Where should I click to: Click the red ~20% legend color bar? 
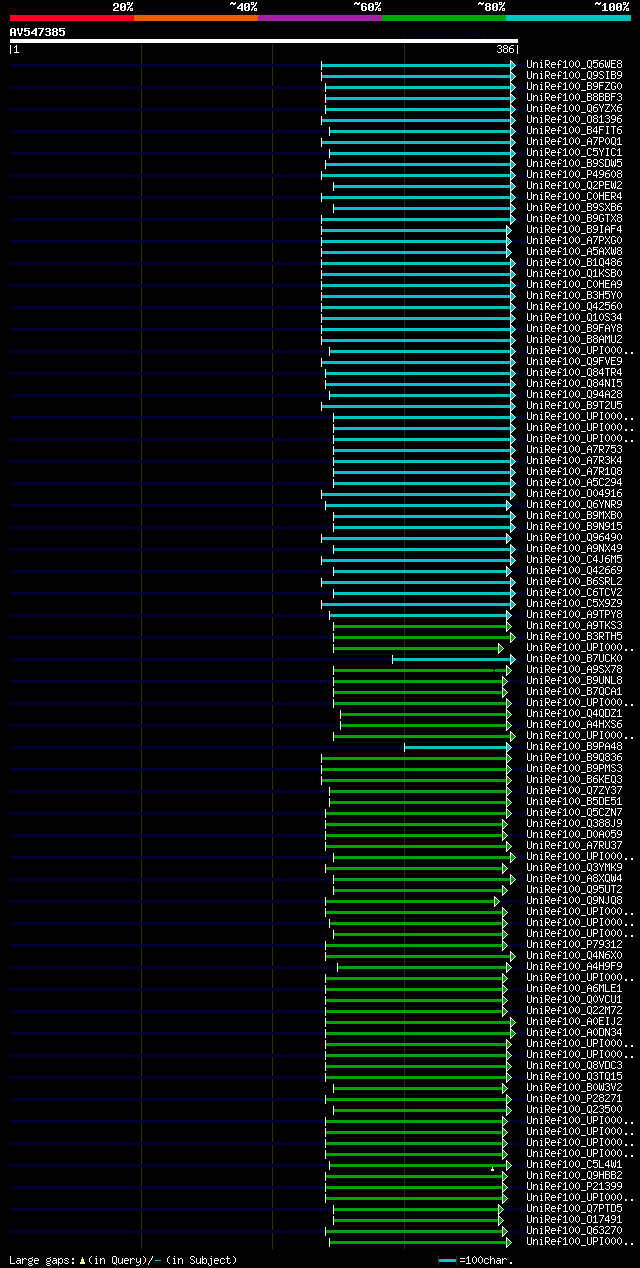[x=71, y=17]
